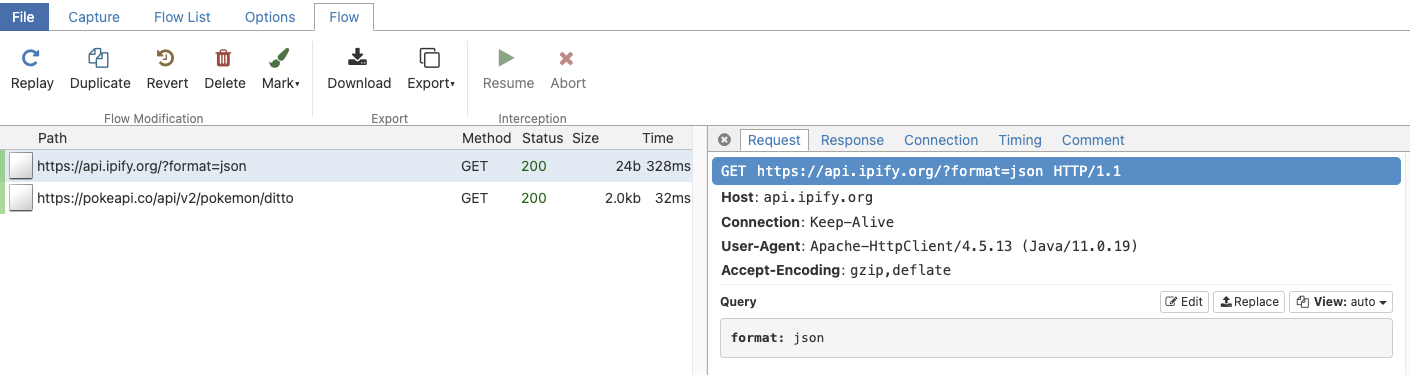Switch to the Capture tab
The width and height of the screenshot is (1410, 375).
(x=94, y=17)
